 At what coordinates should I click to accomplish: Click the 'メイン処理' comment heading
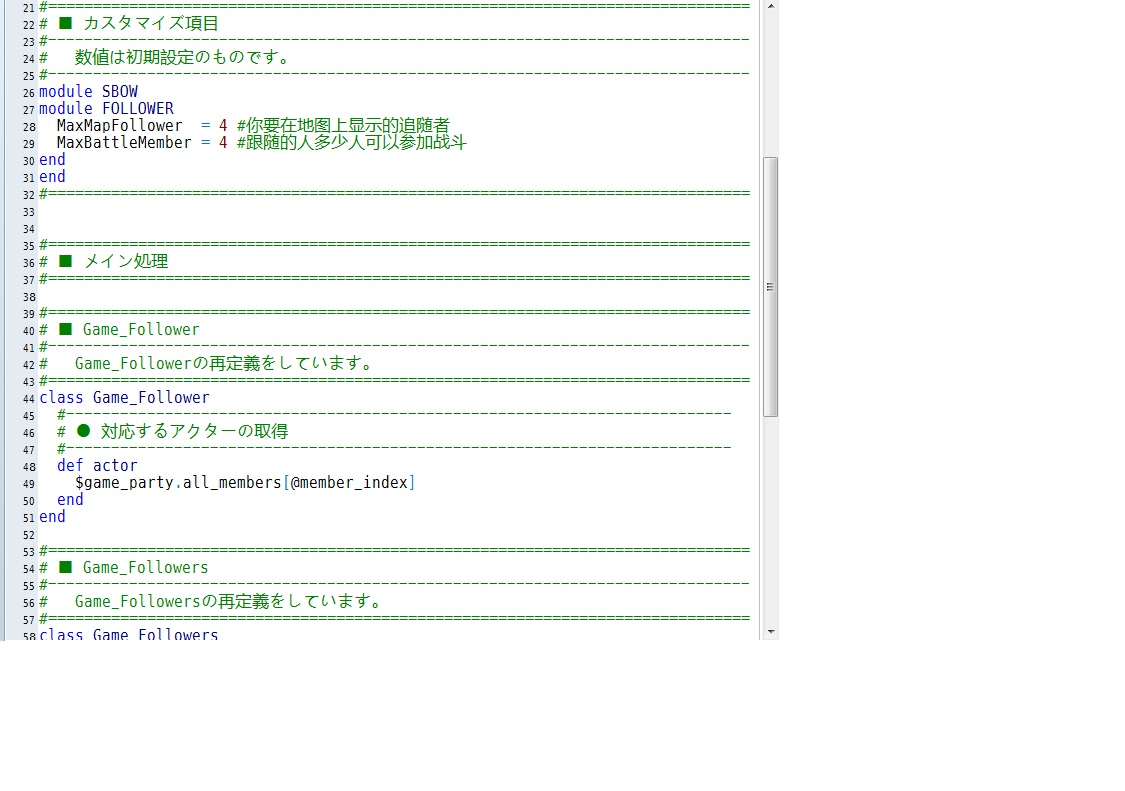(126, 261)
